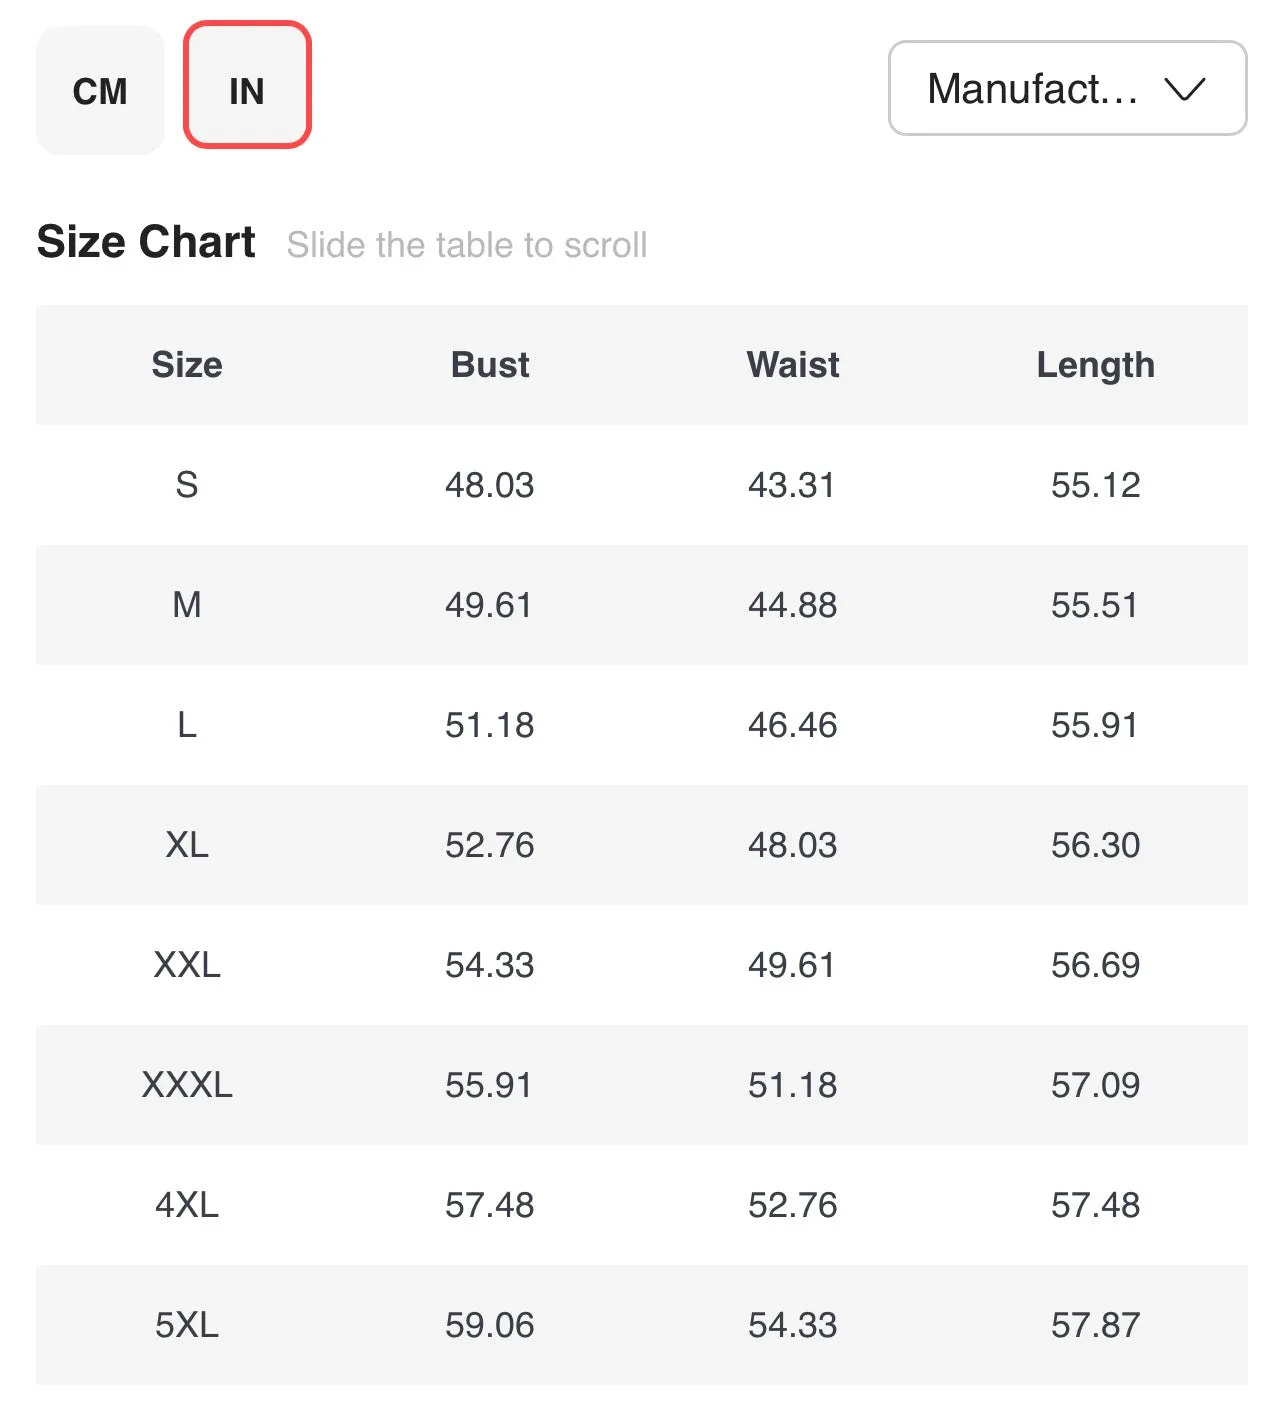Select the XXXL size row label
The width and height of the screenshot is (1284, 1405).
[187, 1085]
